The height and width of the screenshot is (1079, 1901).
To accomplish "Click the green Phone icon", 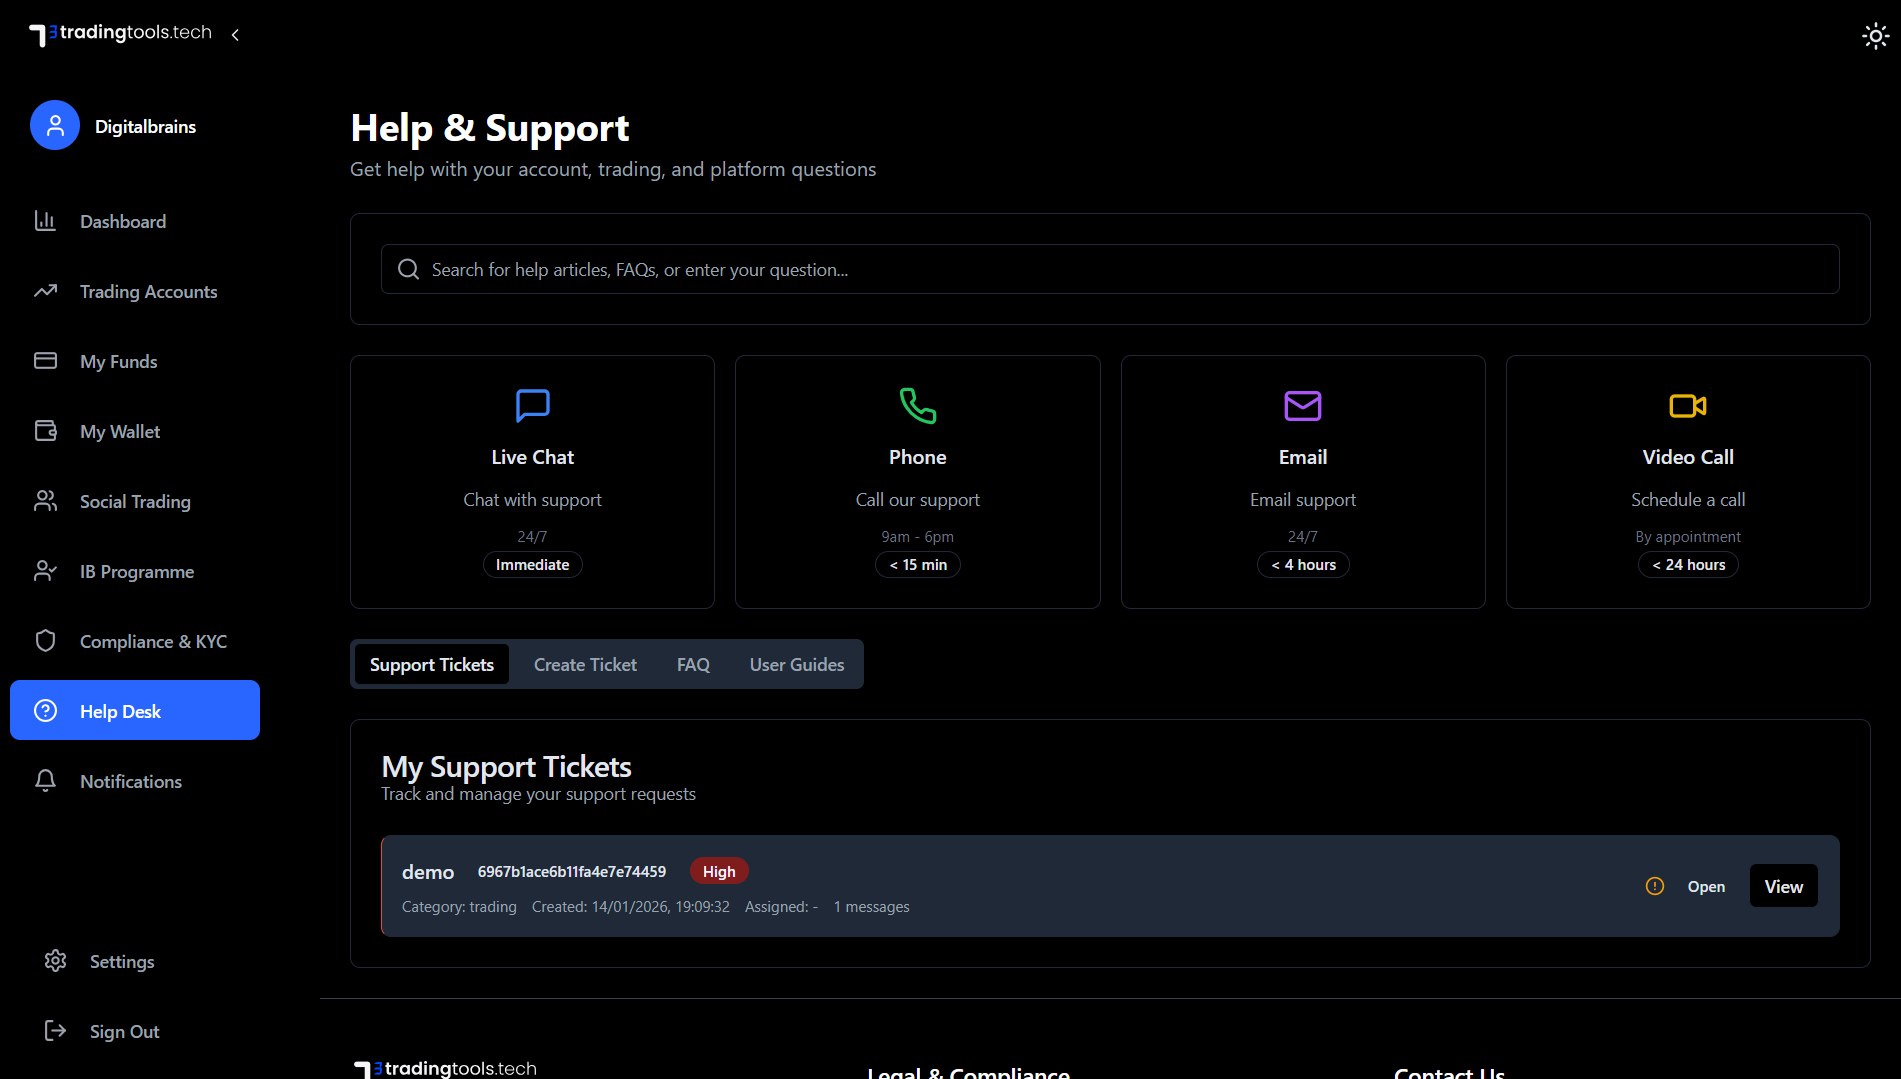I will (917, 405).
